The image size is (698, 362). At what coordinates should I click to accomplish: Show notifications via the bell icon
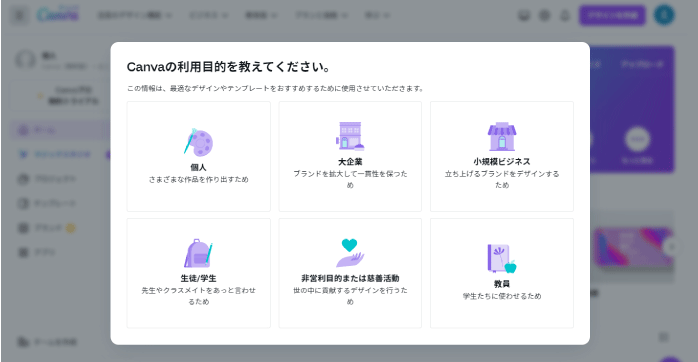point(564,16)
